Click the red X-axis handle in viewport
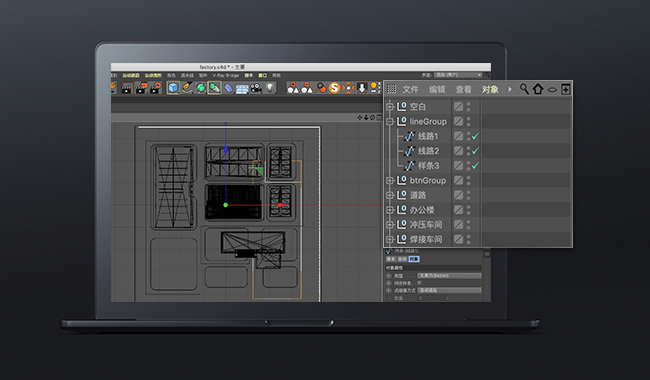The height and width of the screenshot is (380, 650). click(281, 205)
